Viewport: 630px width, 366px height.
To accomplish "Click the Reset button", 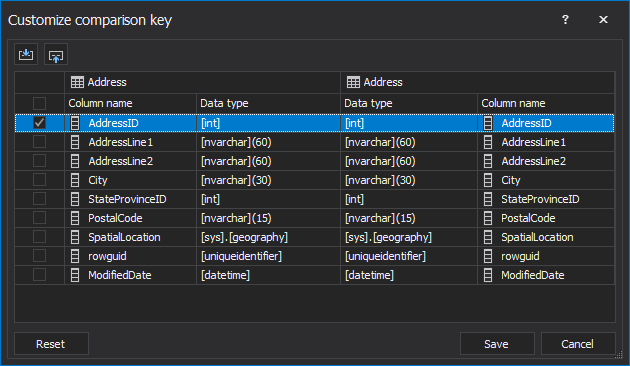I will (51, 344).
